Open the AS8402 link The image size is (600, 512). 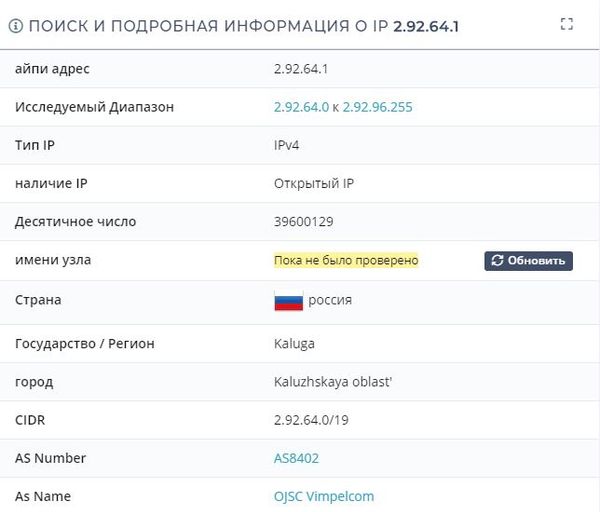296,458
